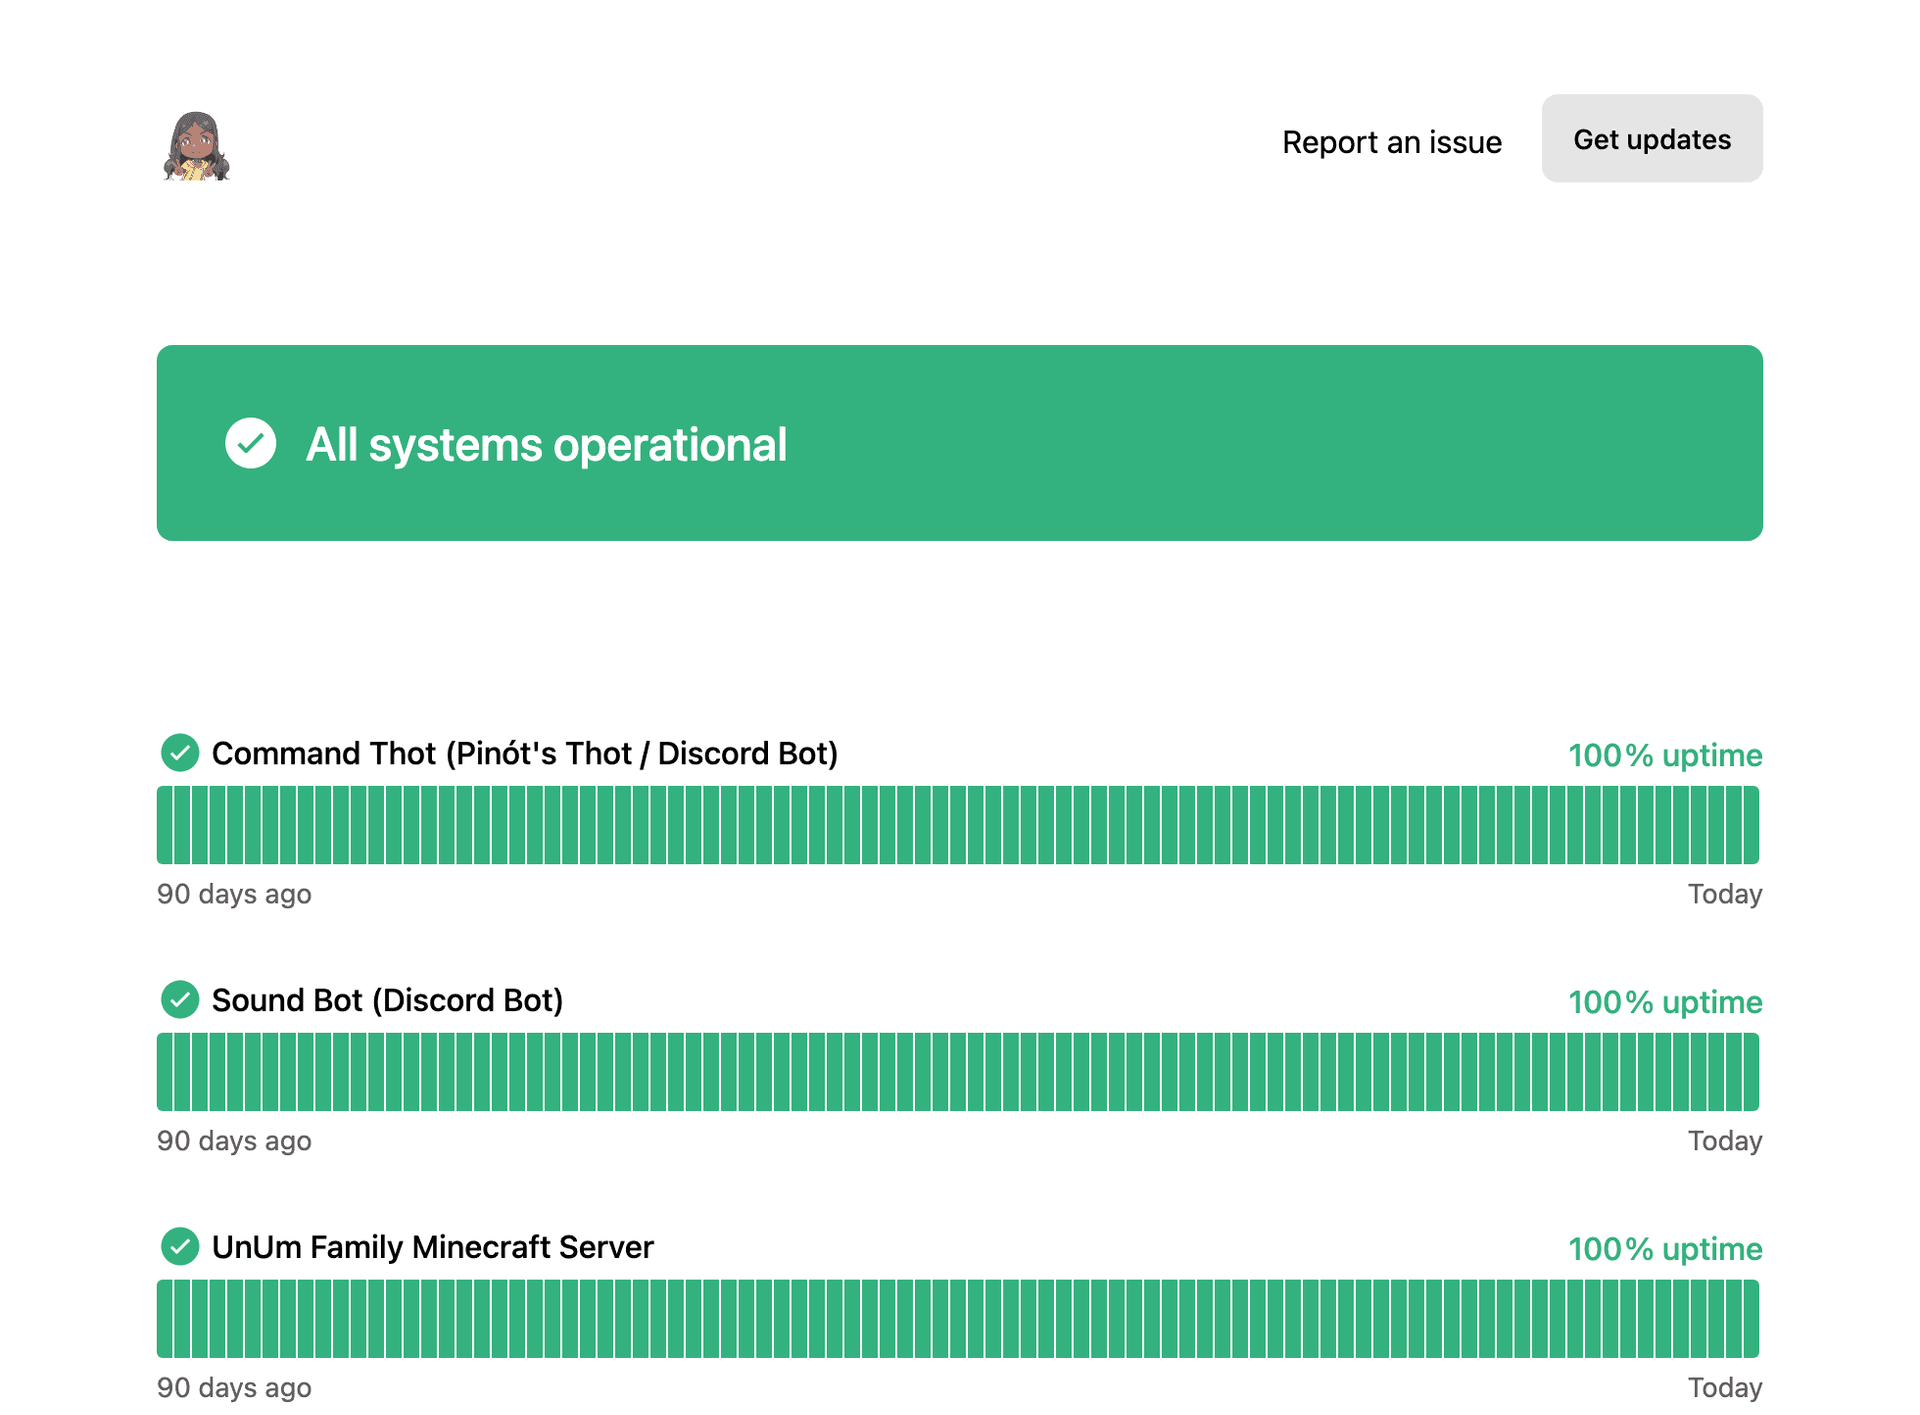
Task: Click '90 days ago' under Command Thot
Action: coord(234,894)
